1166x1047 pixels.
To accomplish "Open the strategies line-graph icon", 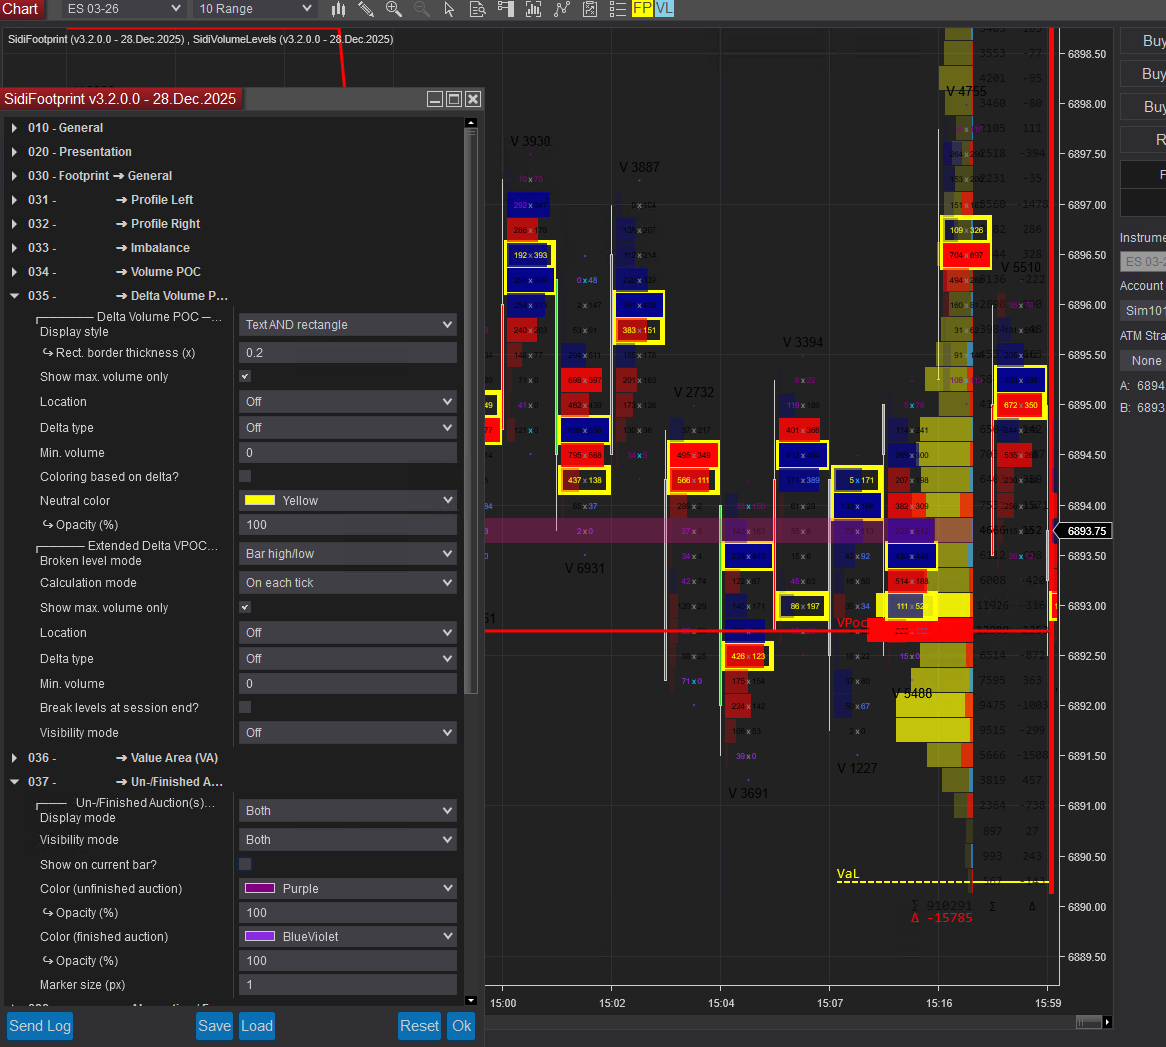I will tap(562, 9).
